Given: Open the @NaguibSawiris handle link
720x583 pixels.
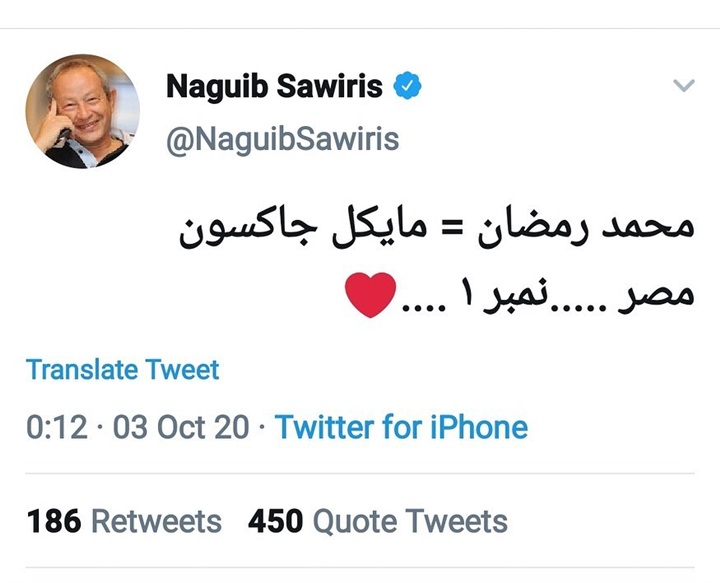Looking at the screenshot, I should pyautogui.click(x=282, y=138).
